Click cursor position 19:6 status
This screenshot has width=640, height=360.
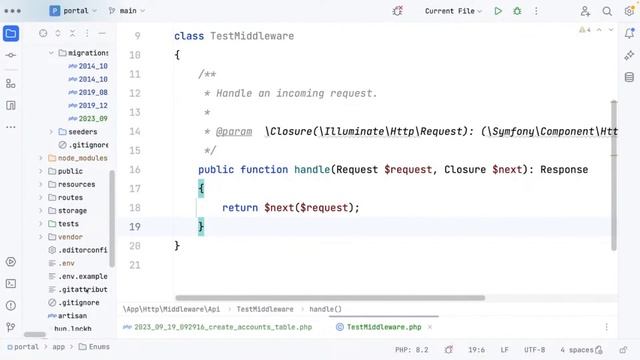tap(476, 350)
